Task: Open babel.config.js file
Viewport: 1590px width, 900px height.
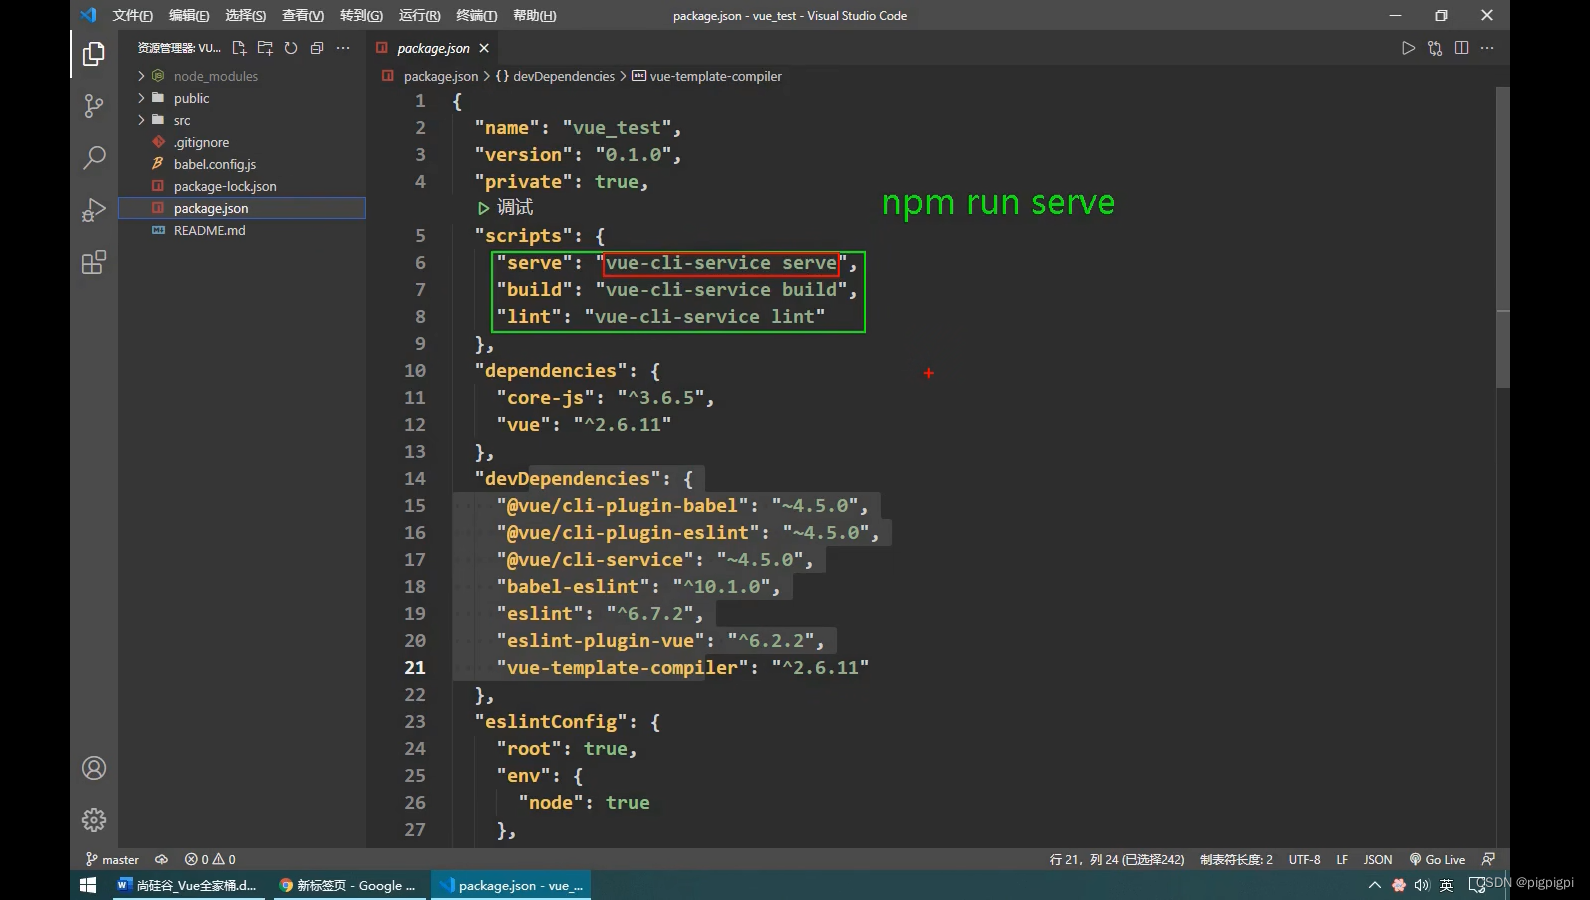Action: (242, 164)
